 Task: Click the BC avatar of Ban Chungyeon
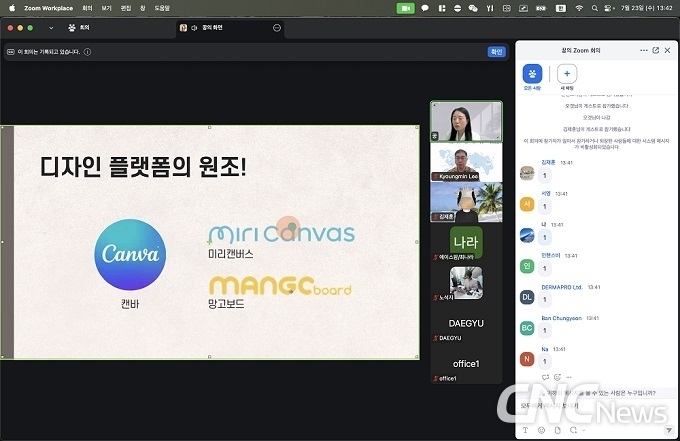pyautogui.click(x=527, y=328)
